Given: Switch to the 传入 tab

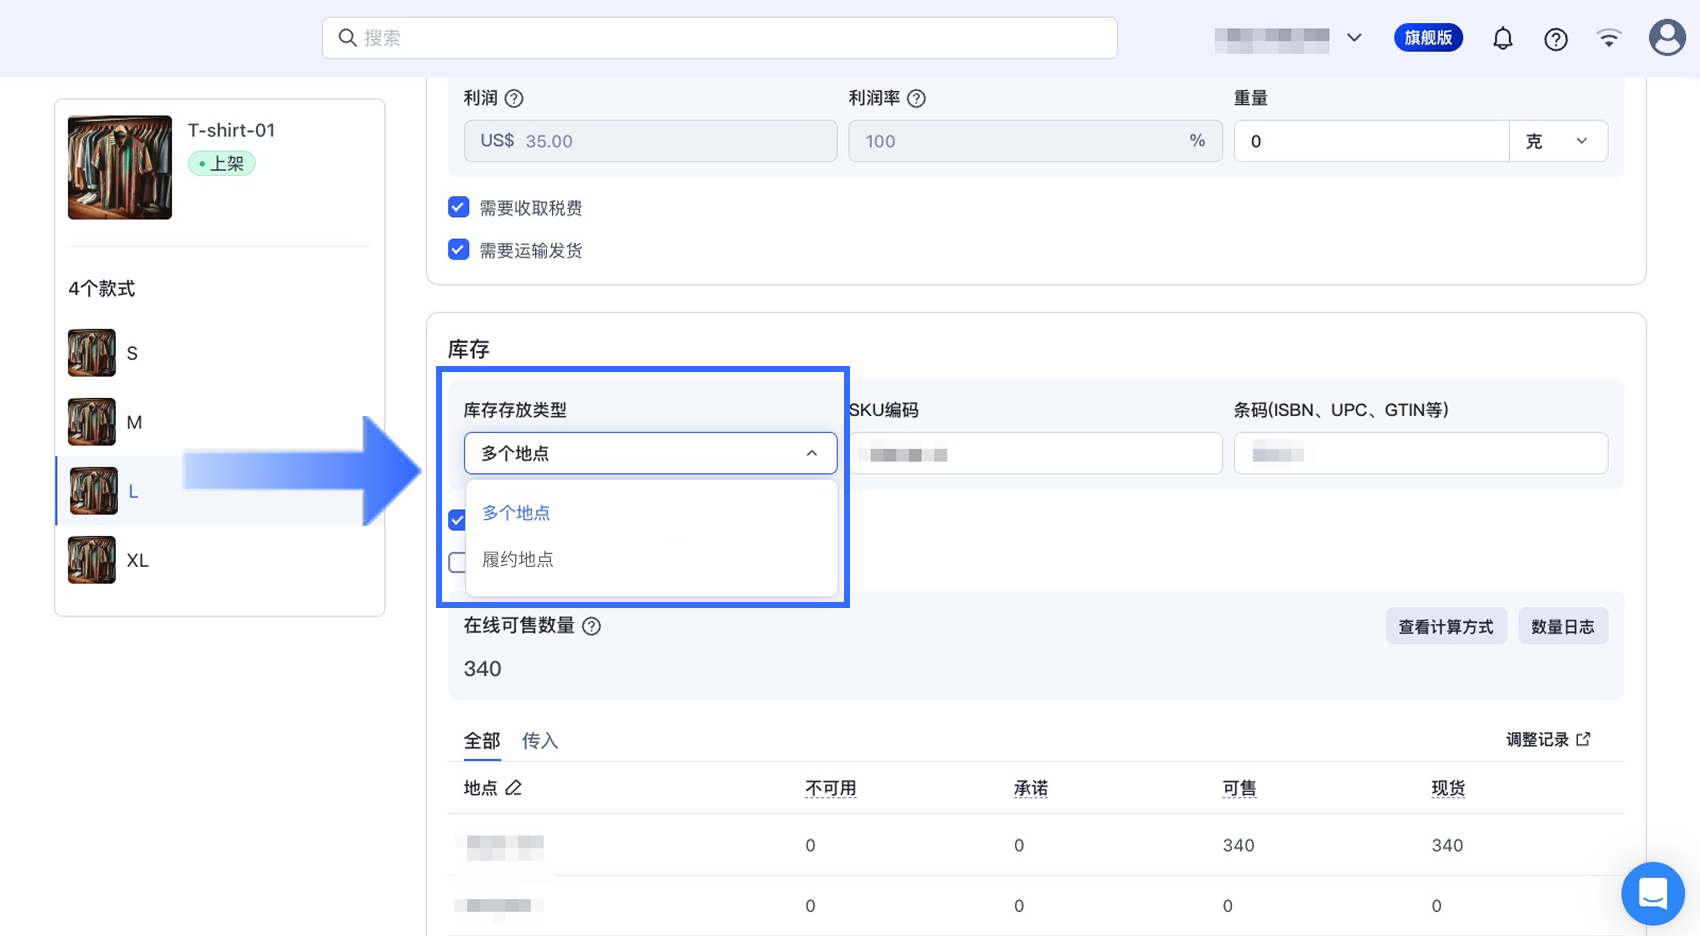Looking at the screenshot, I should pos(539,741).
